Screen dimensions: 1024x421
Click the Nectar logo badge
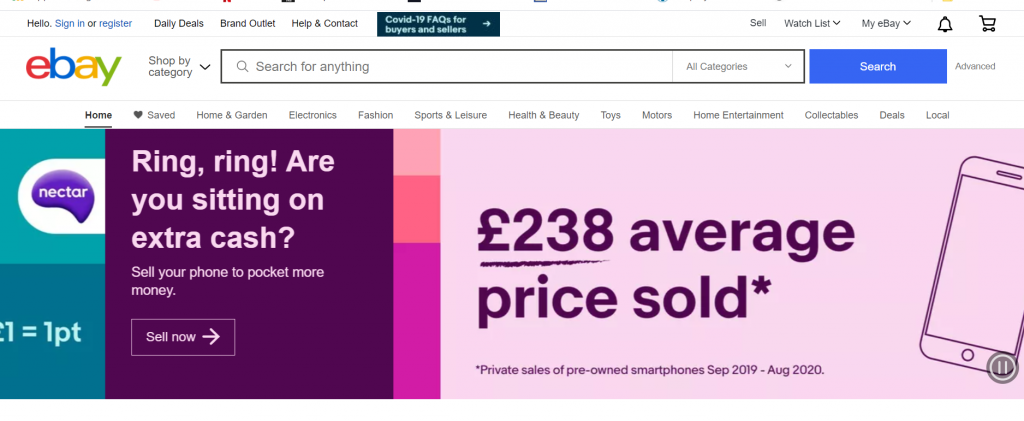[x=63, y=196]
